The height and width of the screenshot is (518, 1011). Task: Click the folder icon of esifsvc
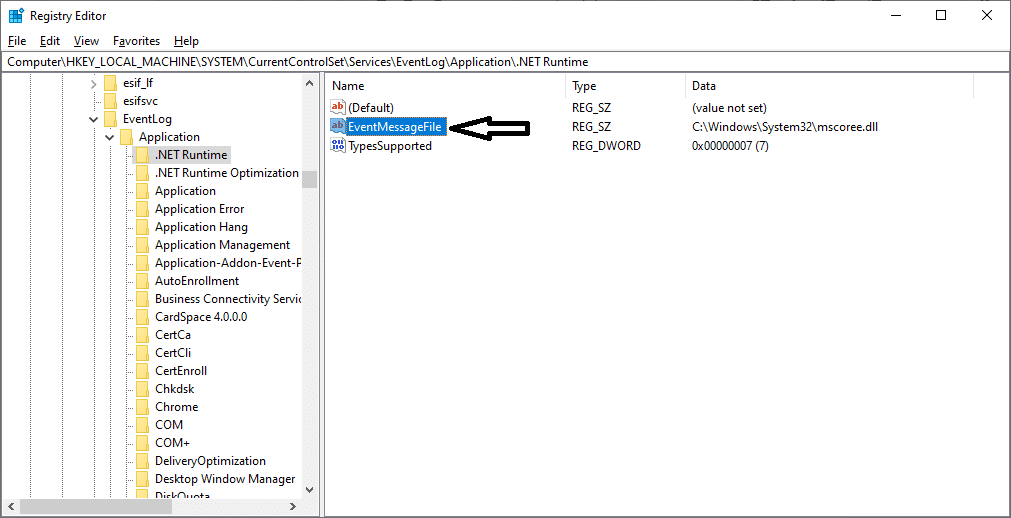pos(111,101)
